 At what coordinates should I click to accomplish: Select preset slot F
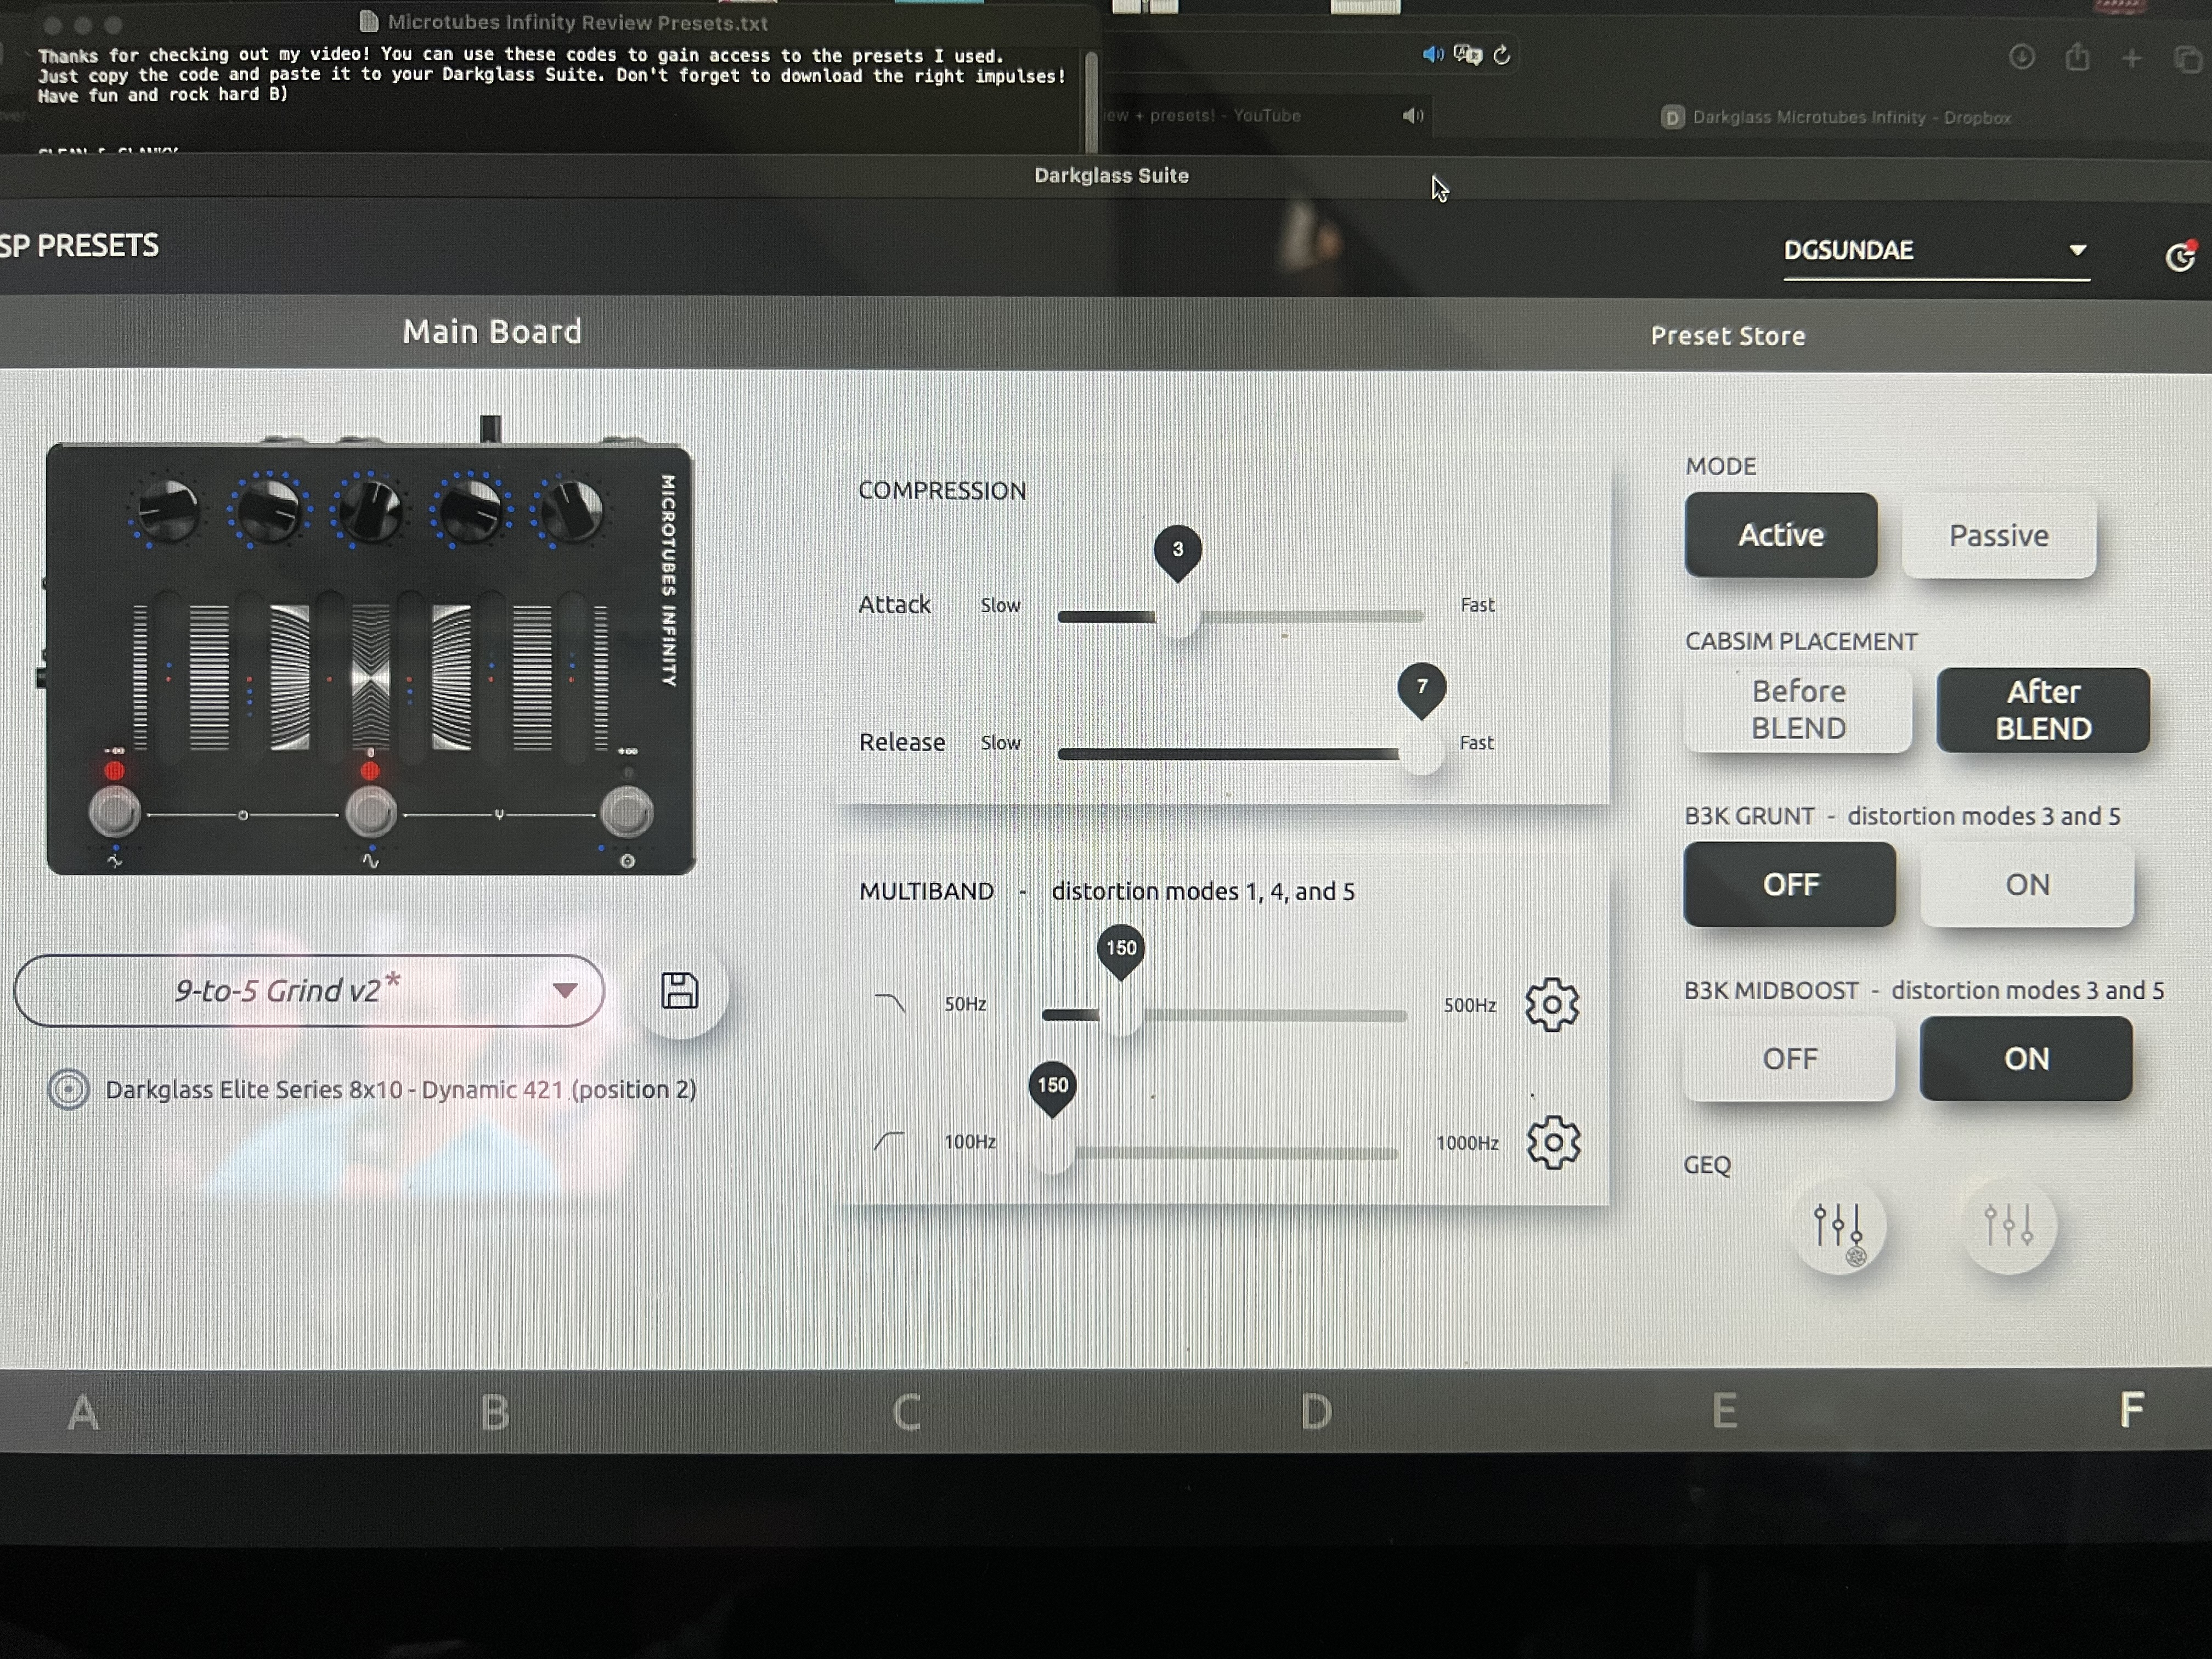click(x=2130, y=1411)
